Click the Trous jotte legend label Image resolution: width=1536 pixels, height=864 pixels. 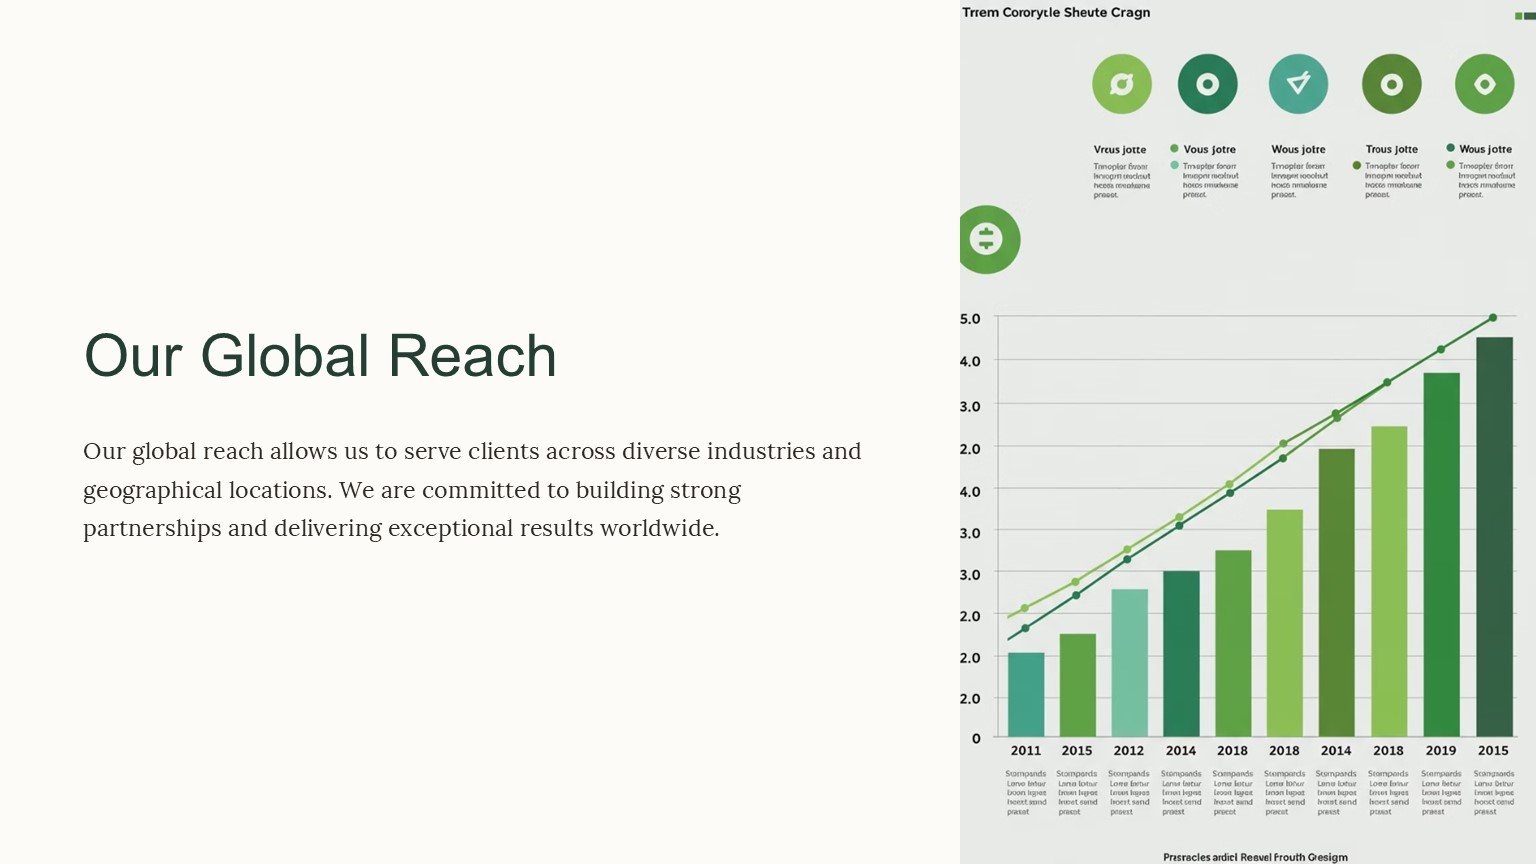click(1391, 150)
